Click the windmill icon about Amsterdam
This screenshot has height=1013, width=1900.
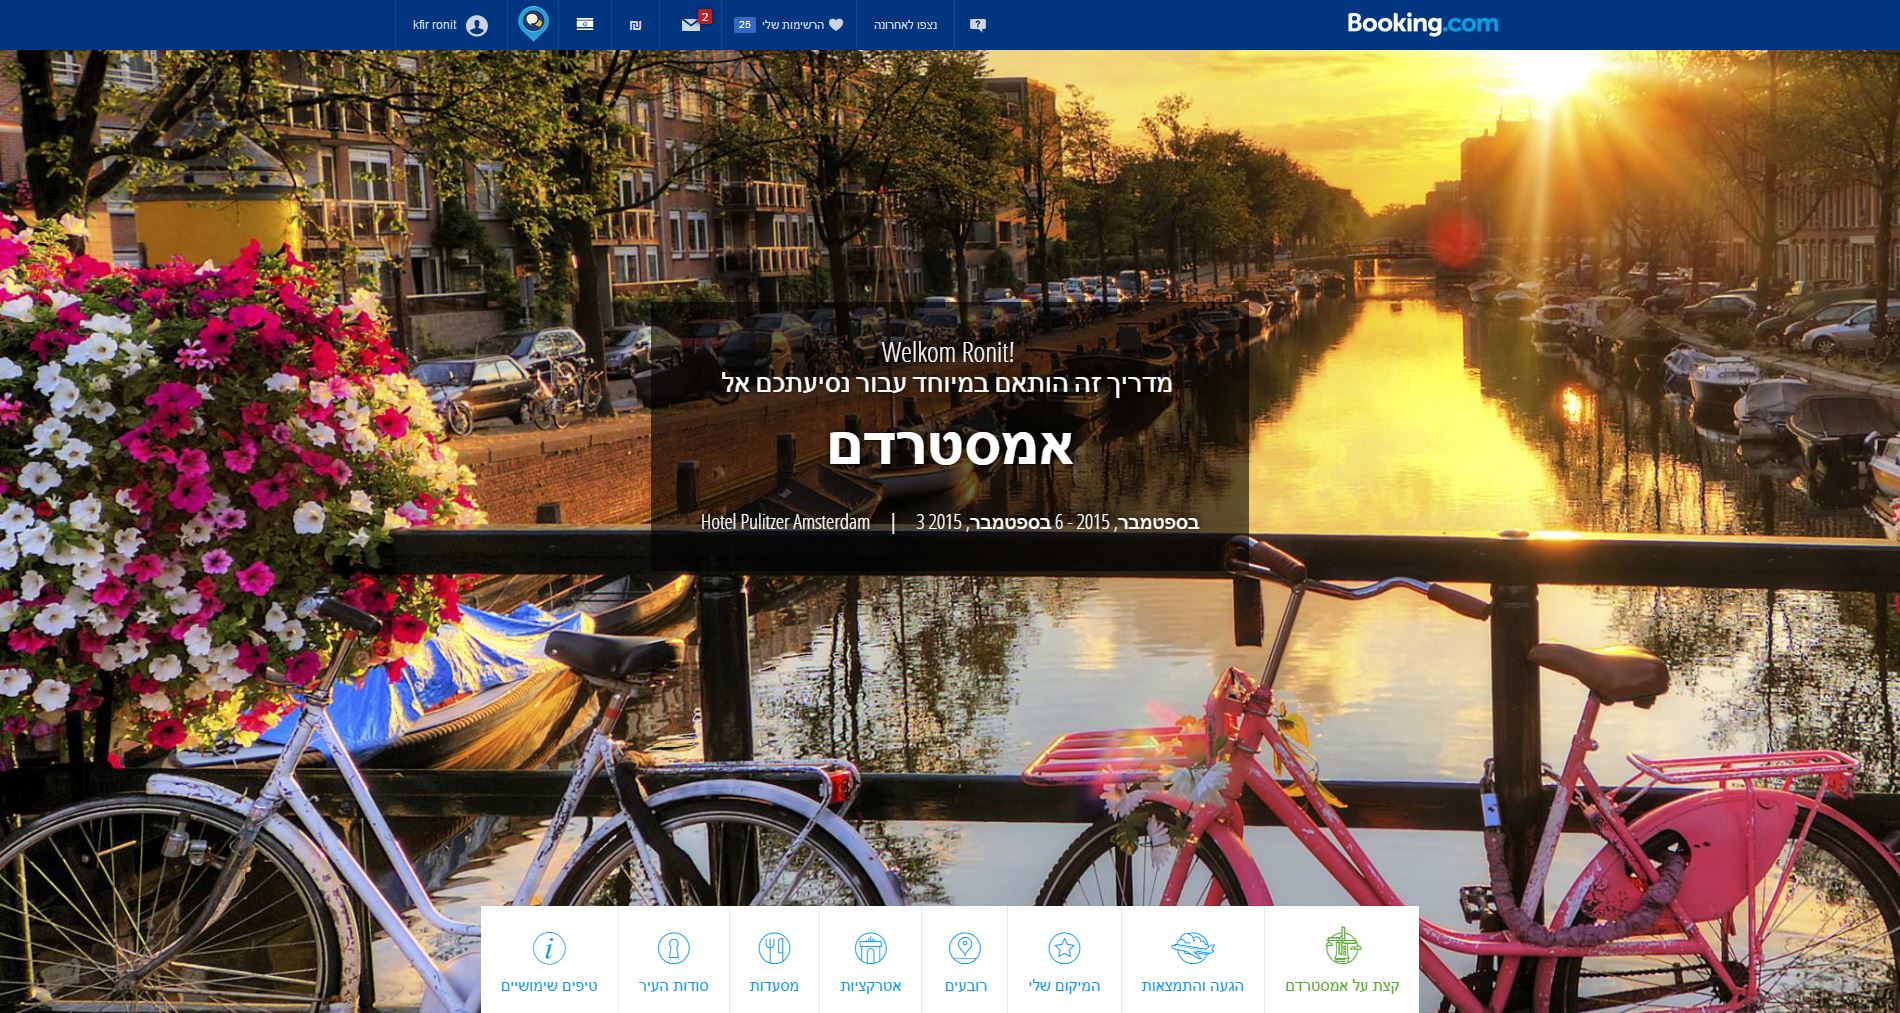point(1342,946)
